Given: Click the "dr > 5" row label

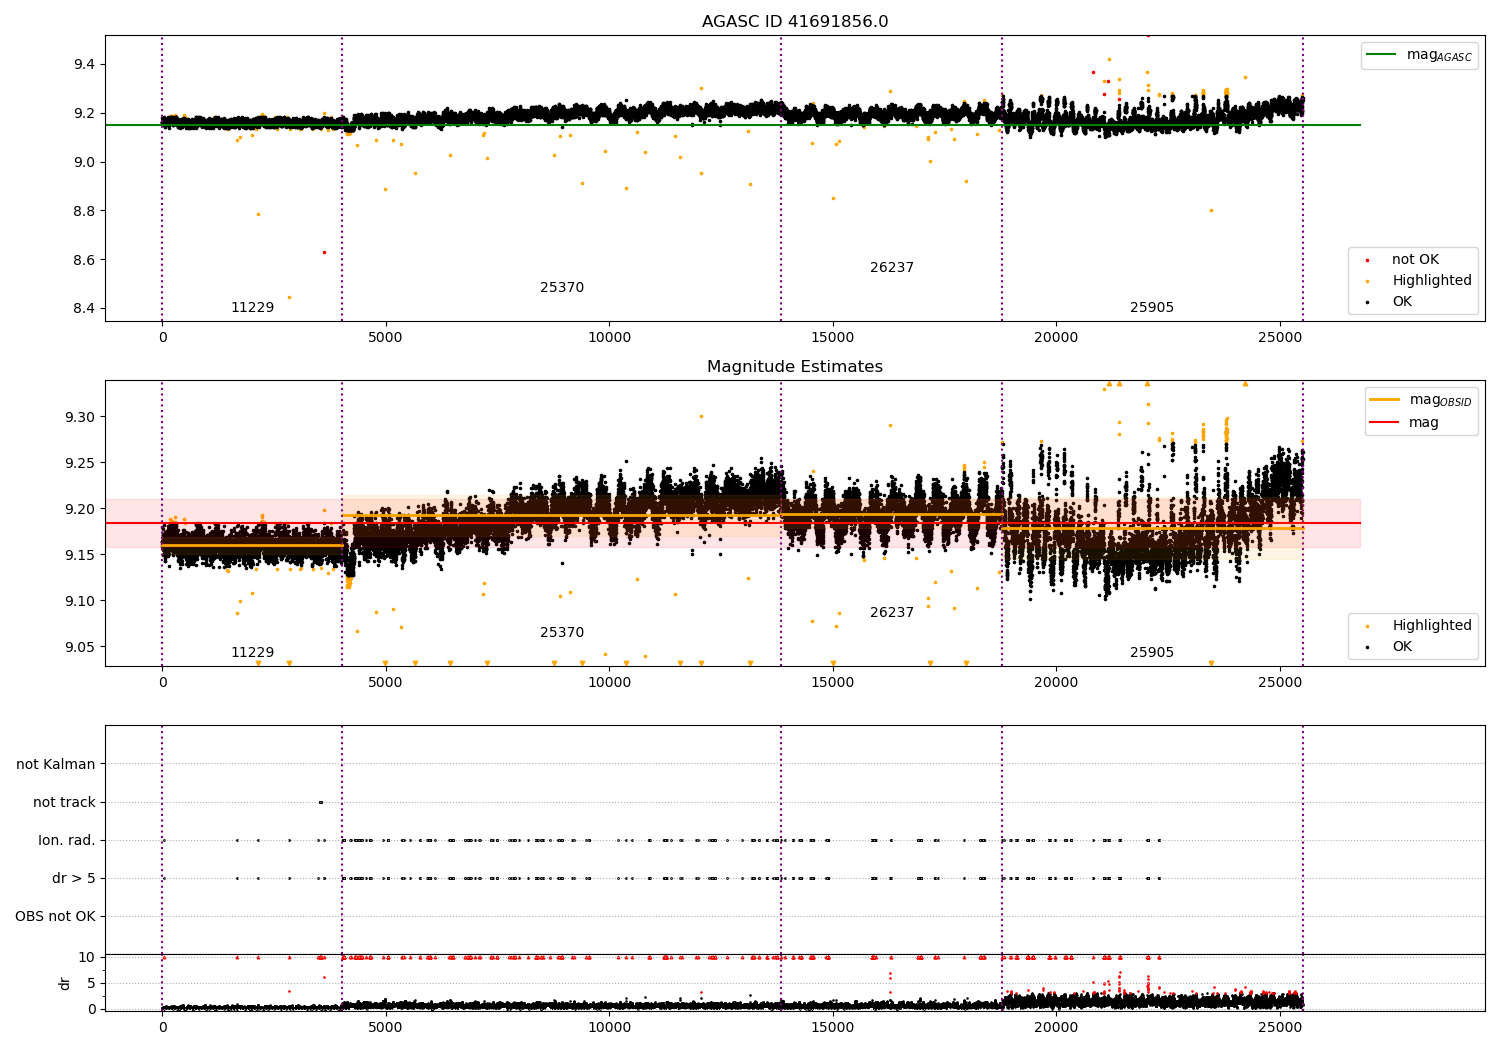Looking at the screenshot, I should pos(74,878).
